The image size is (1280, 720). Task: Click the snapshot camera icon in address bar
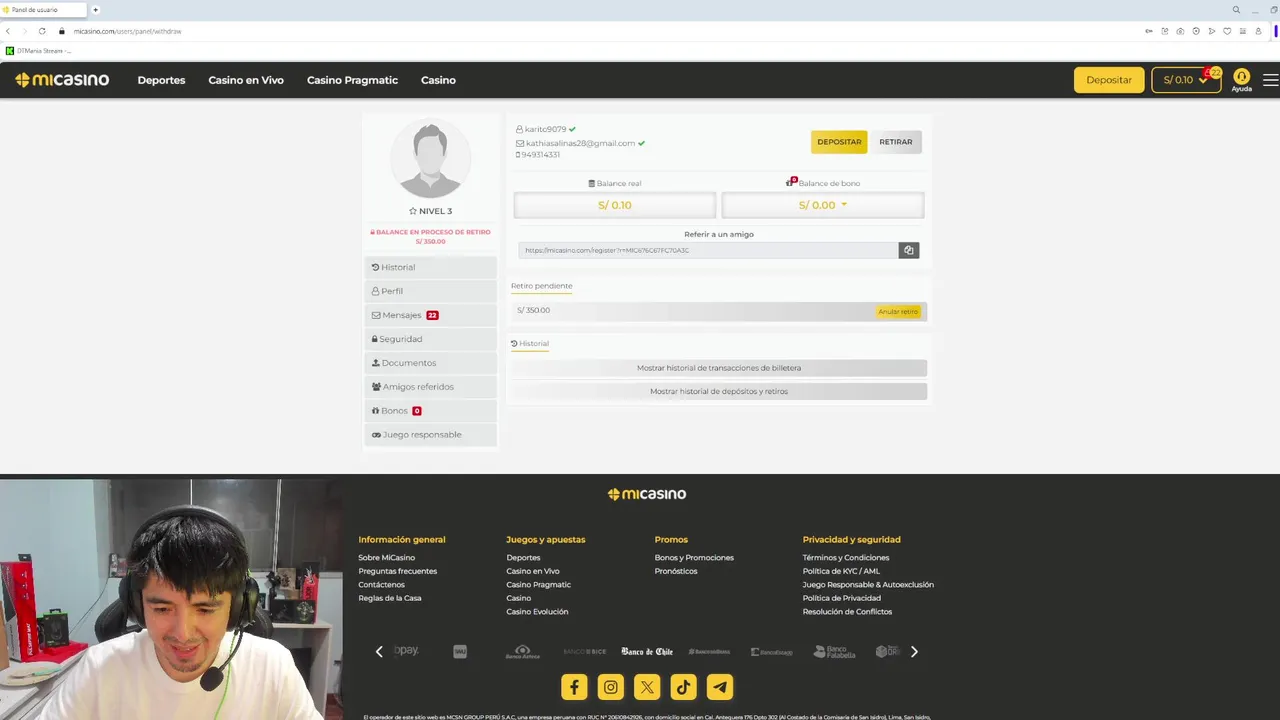pos(1180,31)
